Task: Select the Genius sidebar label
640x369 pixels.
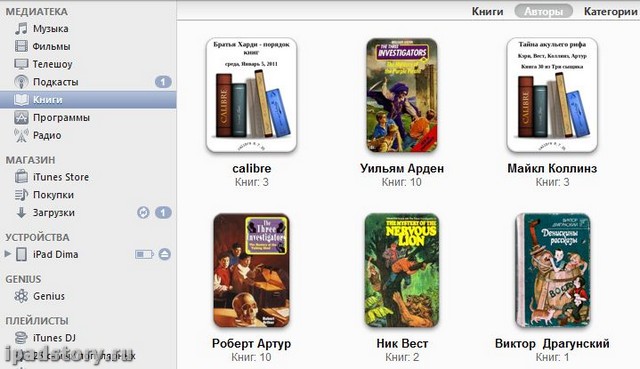Action: 49,296
